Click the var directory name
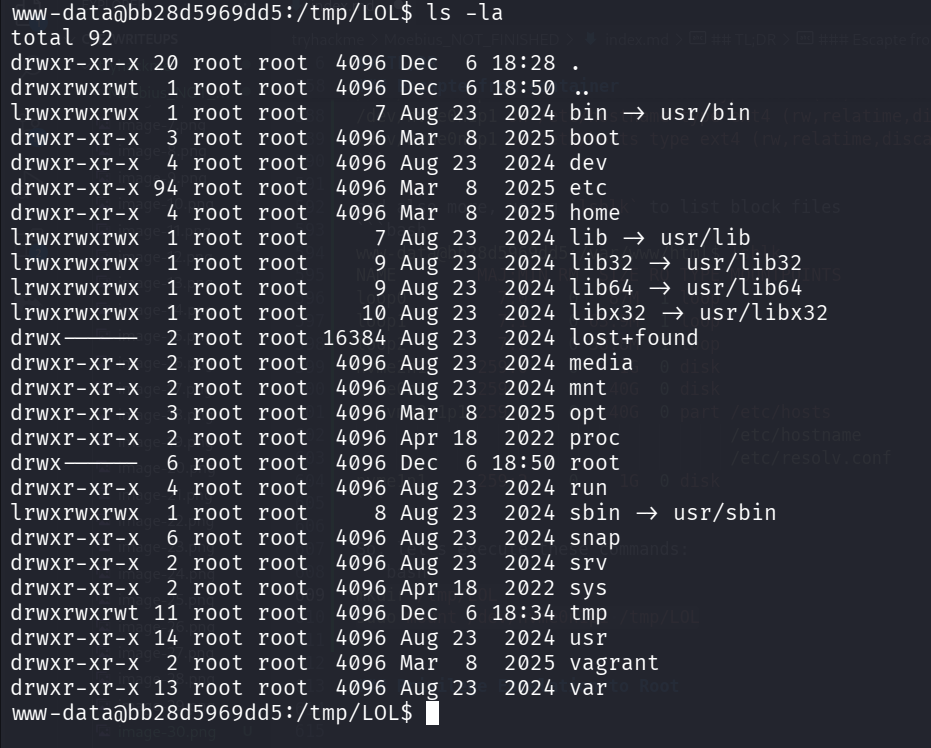 click(588, 688)
